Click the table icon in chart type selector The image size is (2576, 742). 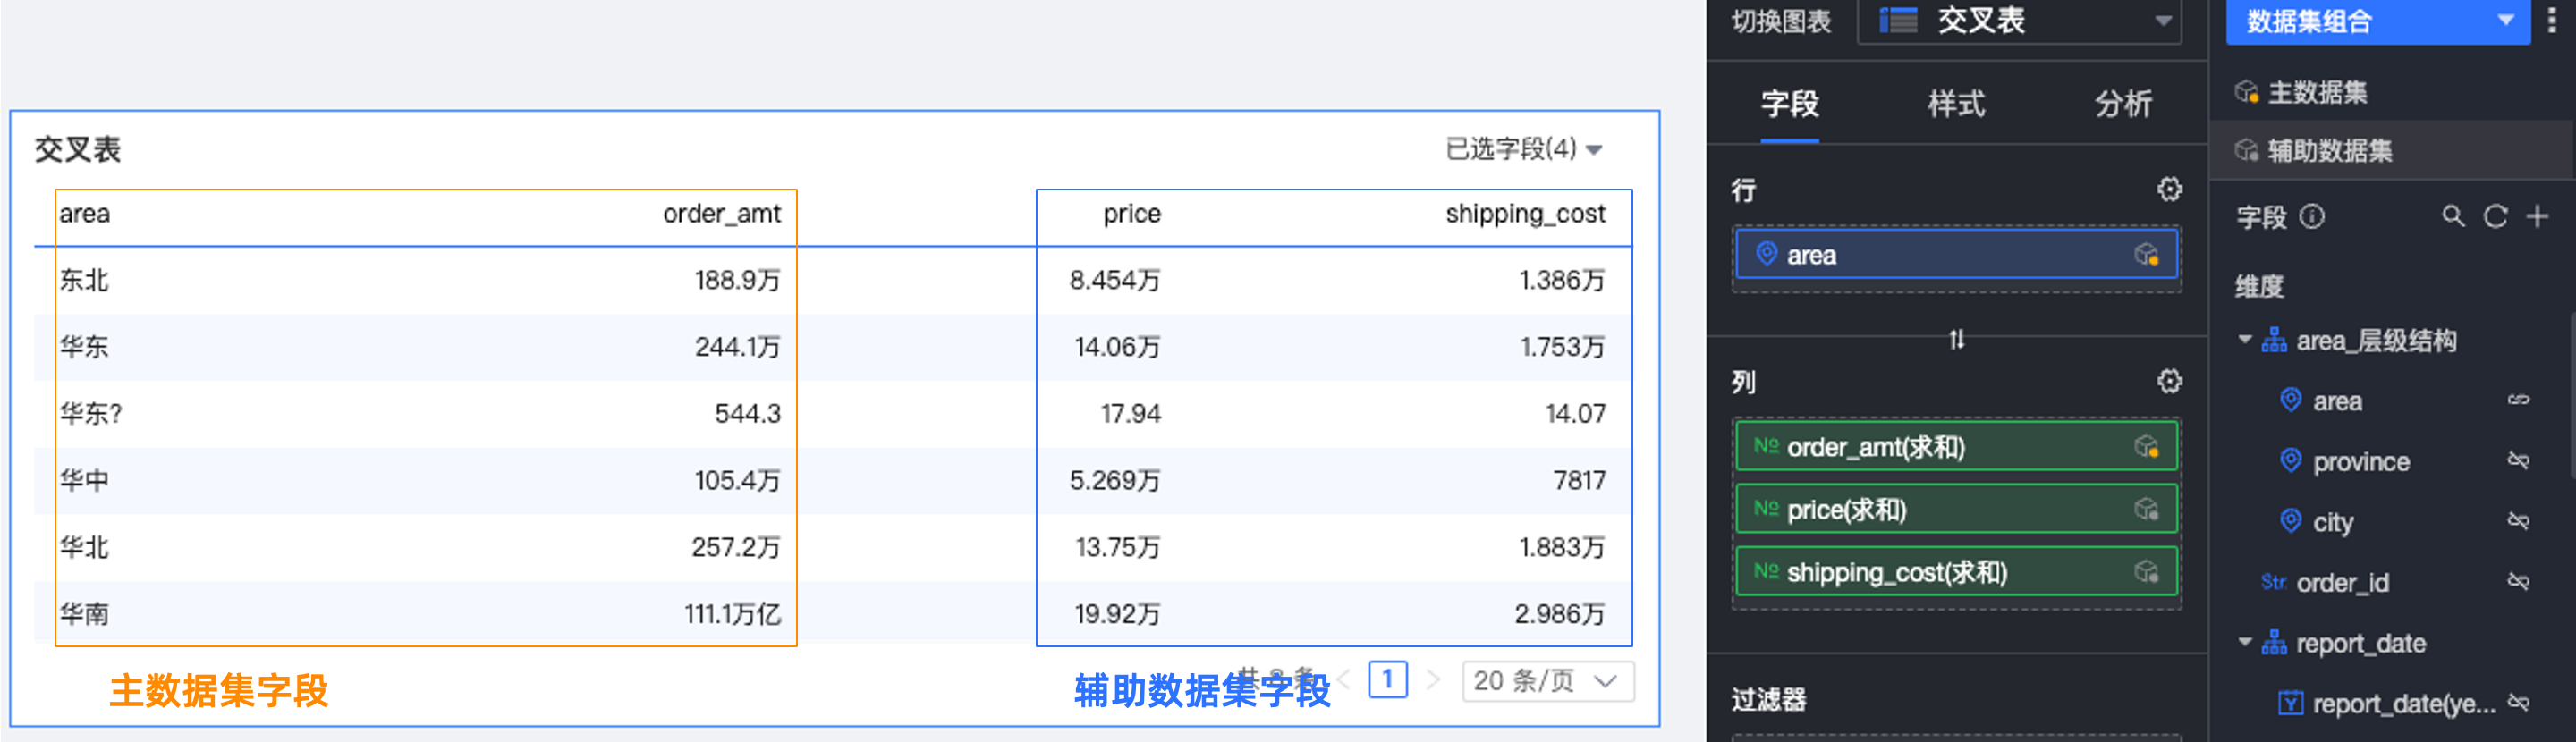click(1898, 20)
